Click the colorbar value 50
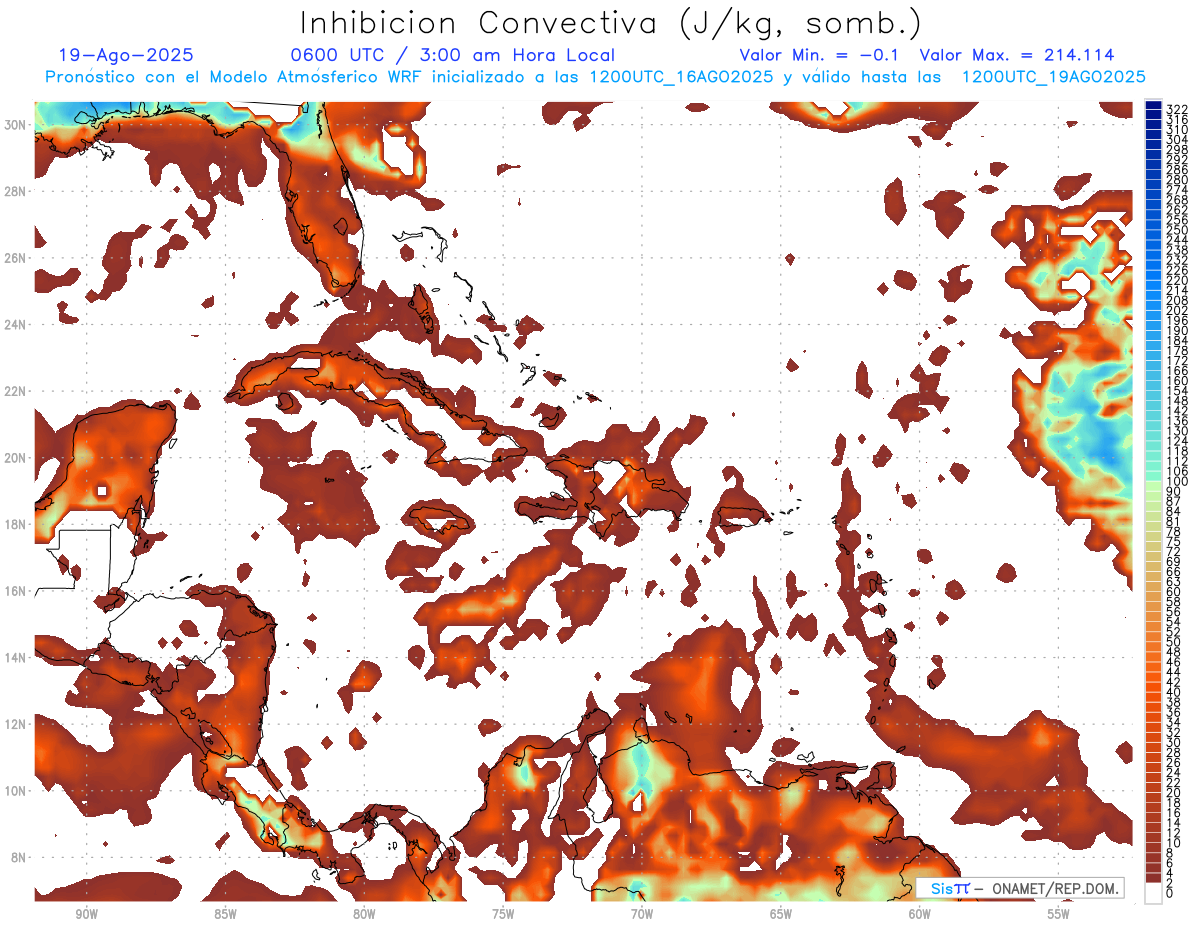 pyautogui.click(x=1174, y=642)
